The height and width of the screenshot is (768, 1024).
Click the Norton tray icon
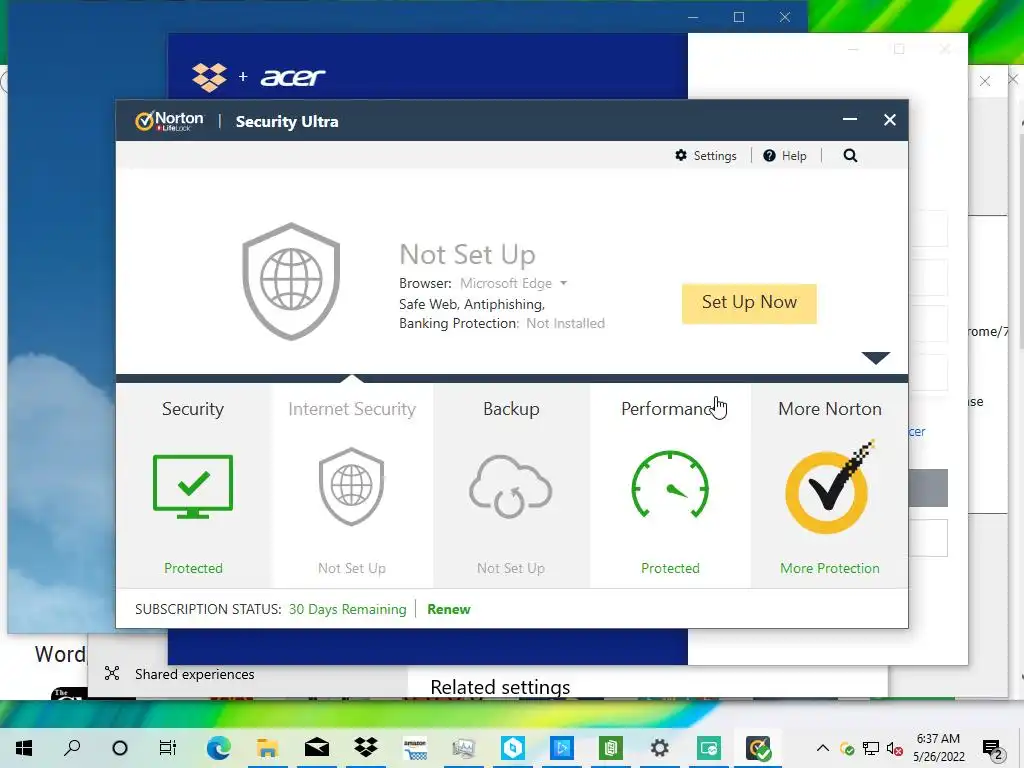[x=847, y=749]
